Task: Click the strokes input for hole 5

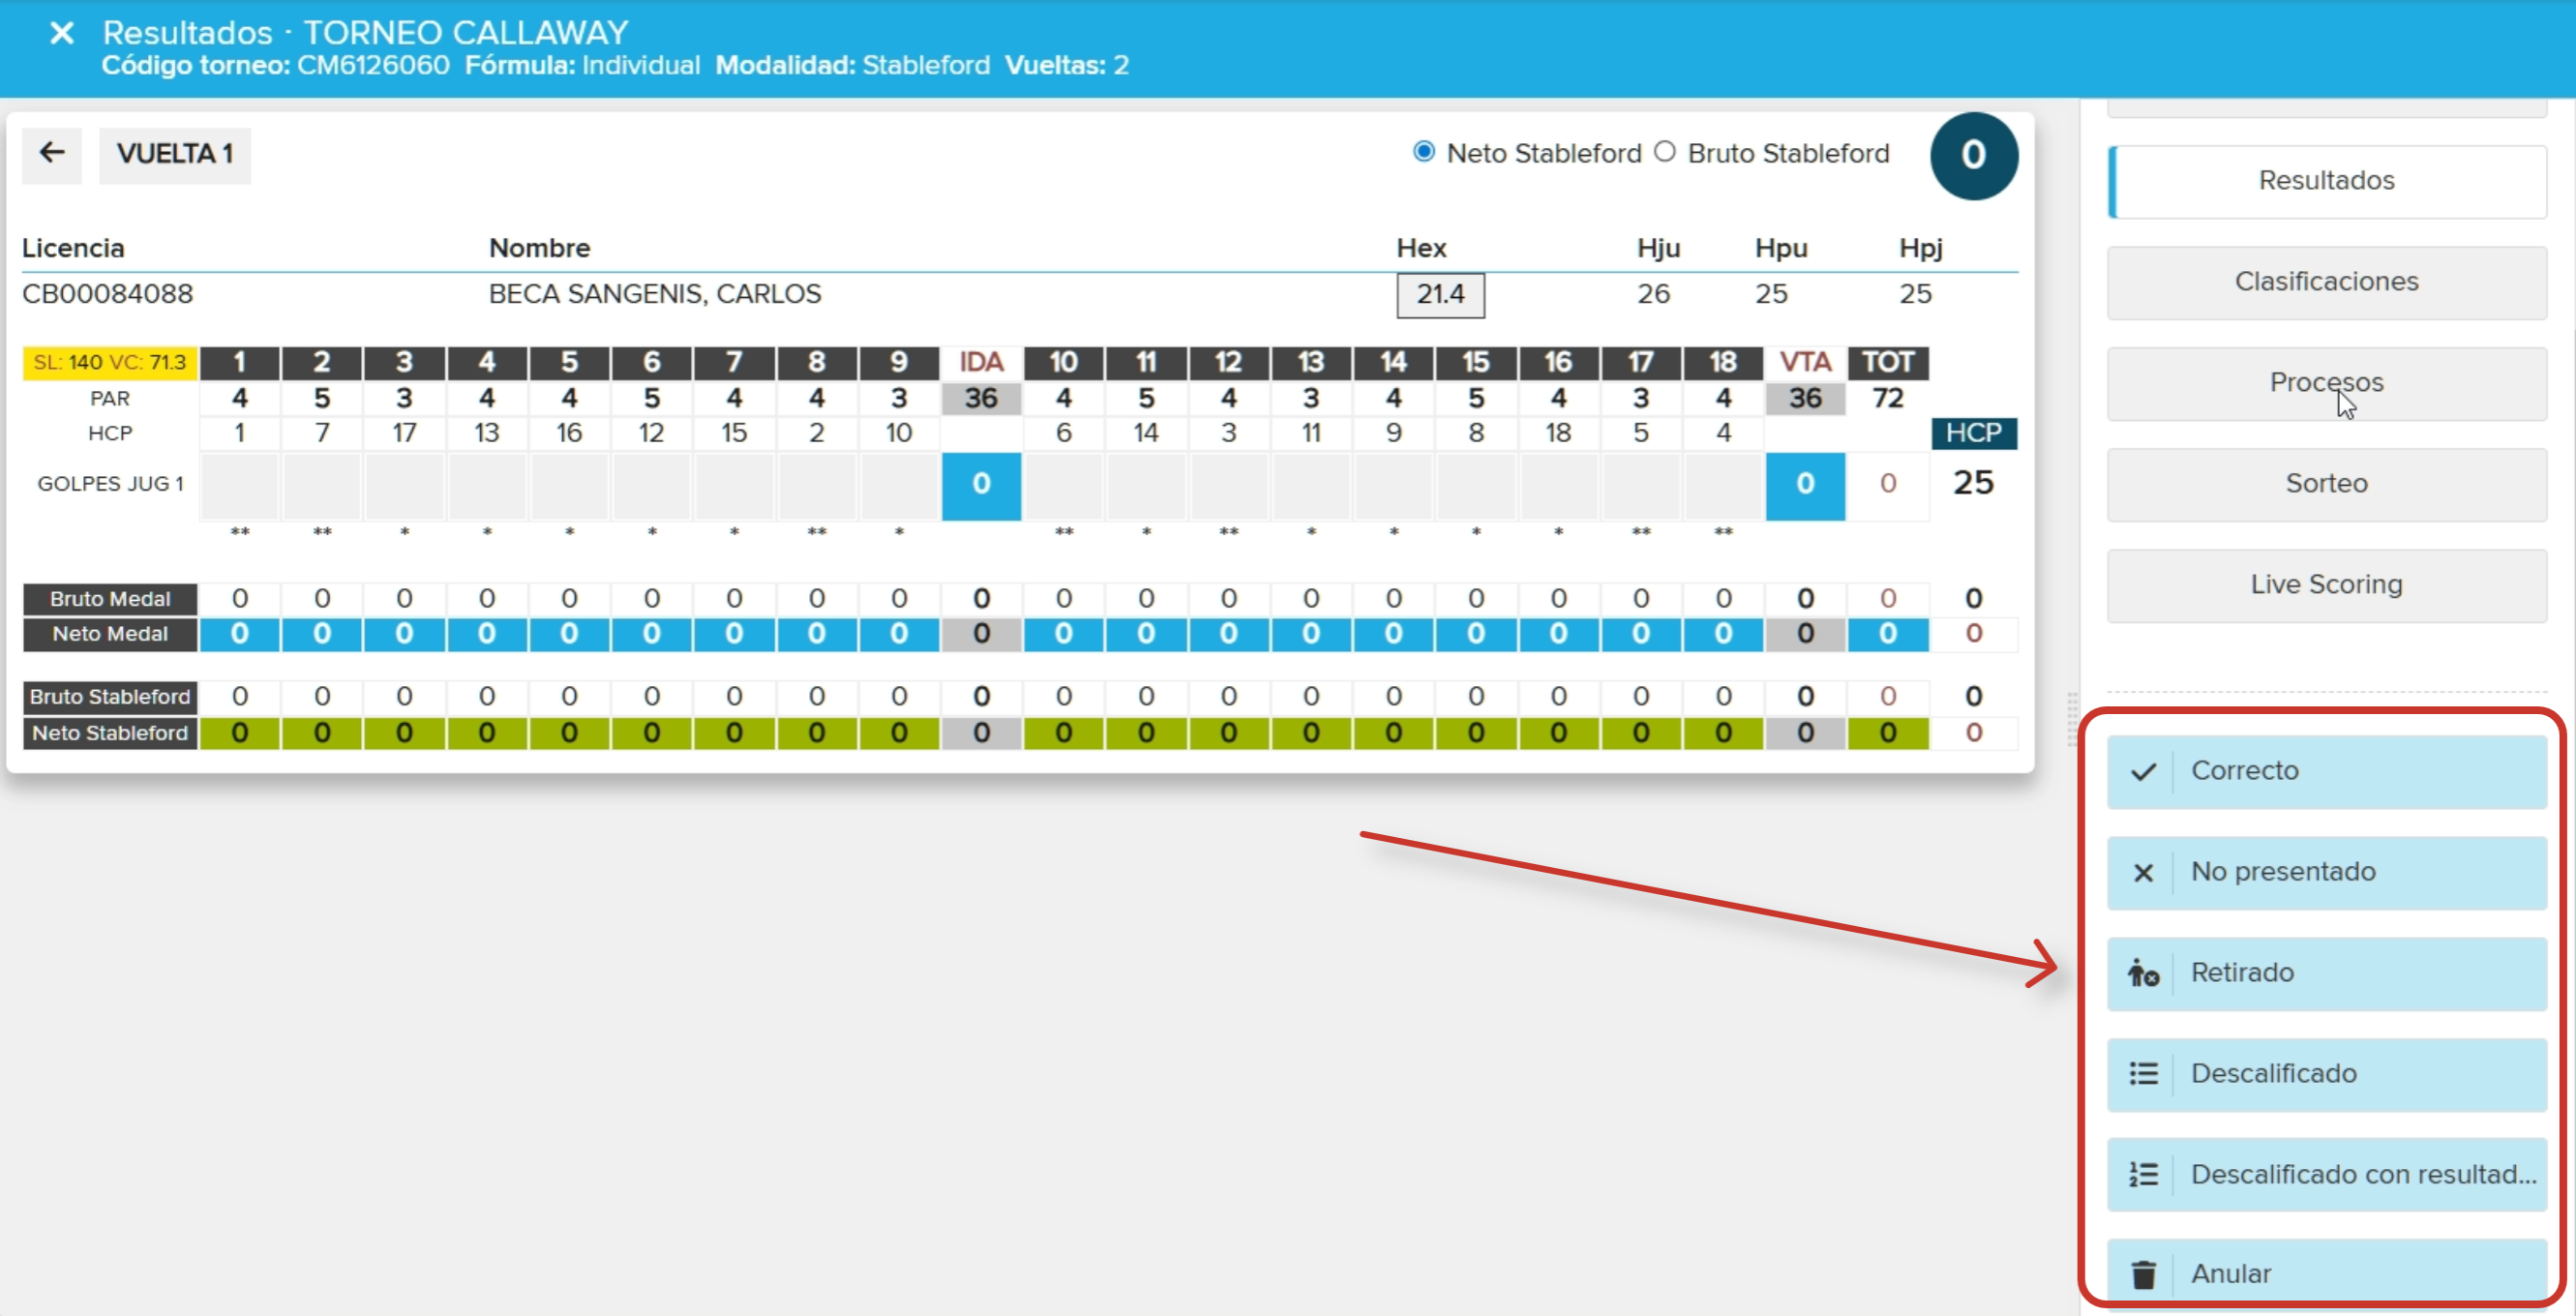Action: pos(569,485)
